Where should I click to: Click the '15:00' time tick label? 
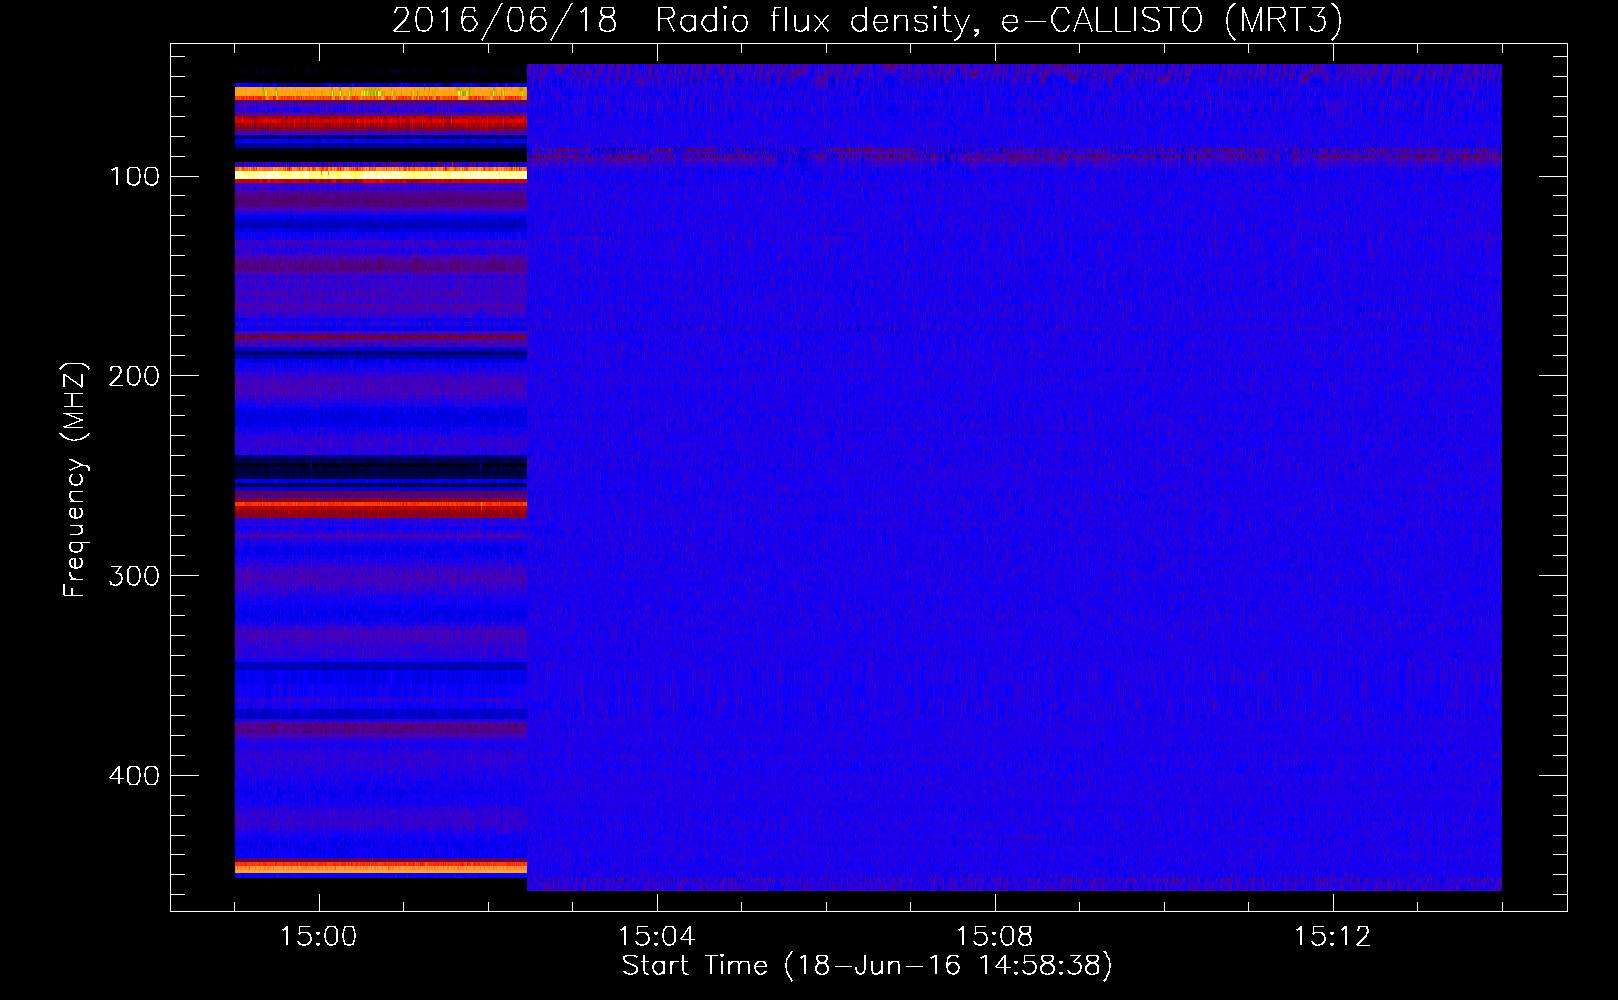[319, 937]
